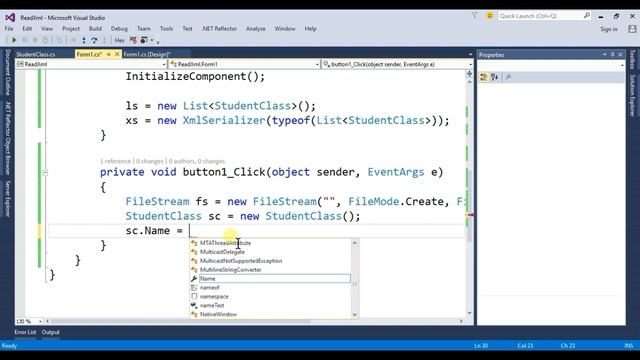Click the account picture icon

pos(632,29)
